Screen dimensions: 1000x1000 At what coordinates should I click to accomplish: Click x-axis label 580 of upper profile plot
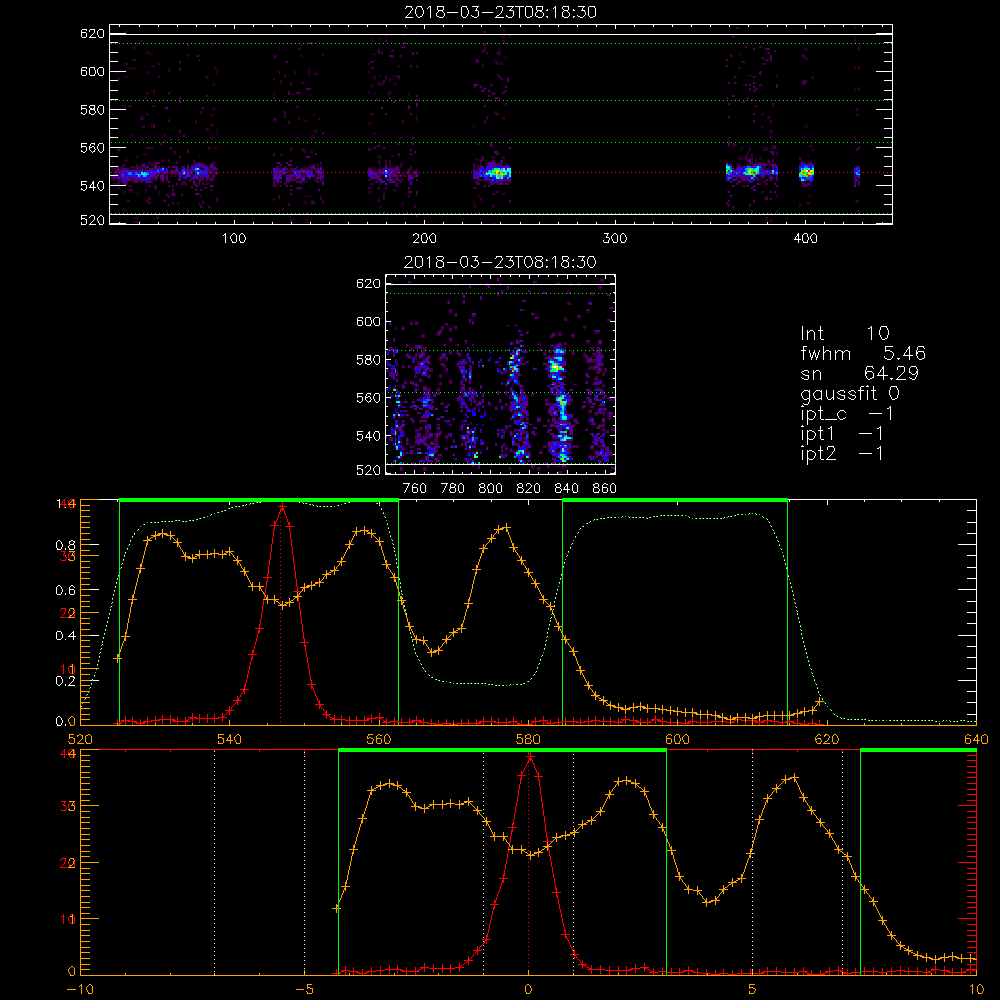tap(528, 739)
